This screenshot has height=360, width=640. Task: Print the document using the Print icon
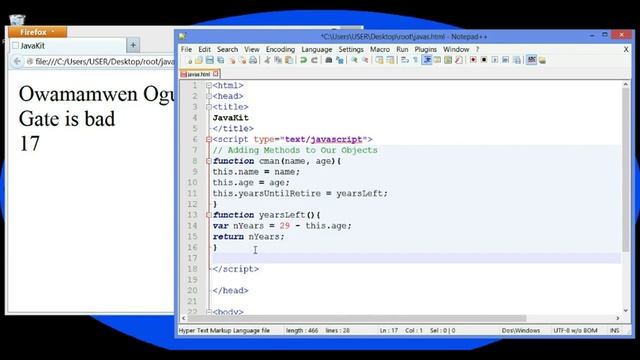(253, 60)
